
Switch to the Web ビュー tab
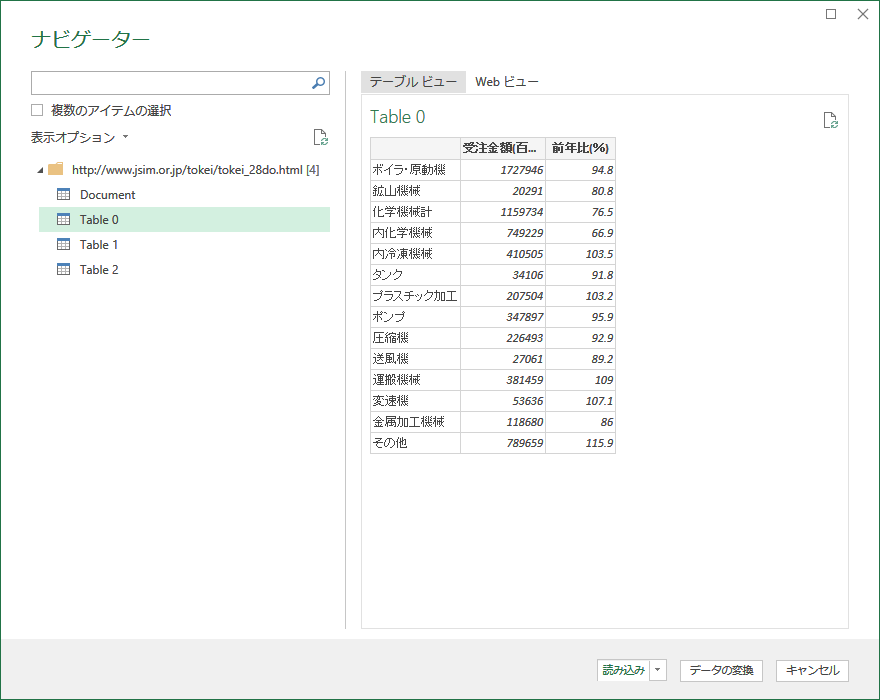(507, 82)
